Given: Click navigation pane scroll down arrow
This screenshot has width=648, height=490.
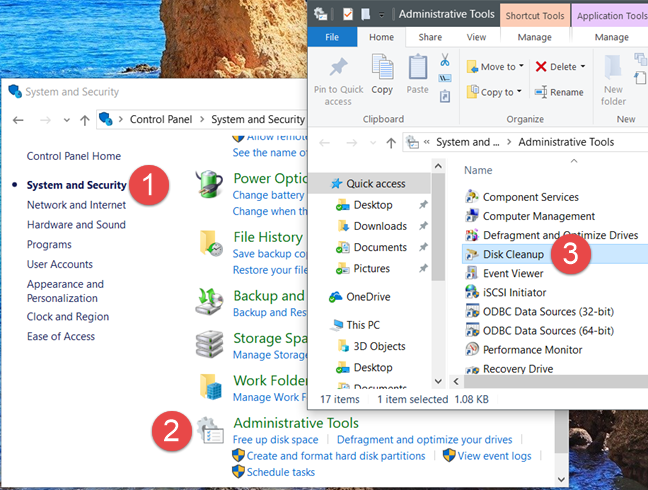Looking at the screenshot, I should (x=438, y=381).
